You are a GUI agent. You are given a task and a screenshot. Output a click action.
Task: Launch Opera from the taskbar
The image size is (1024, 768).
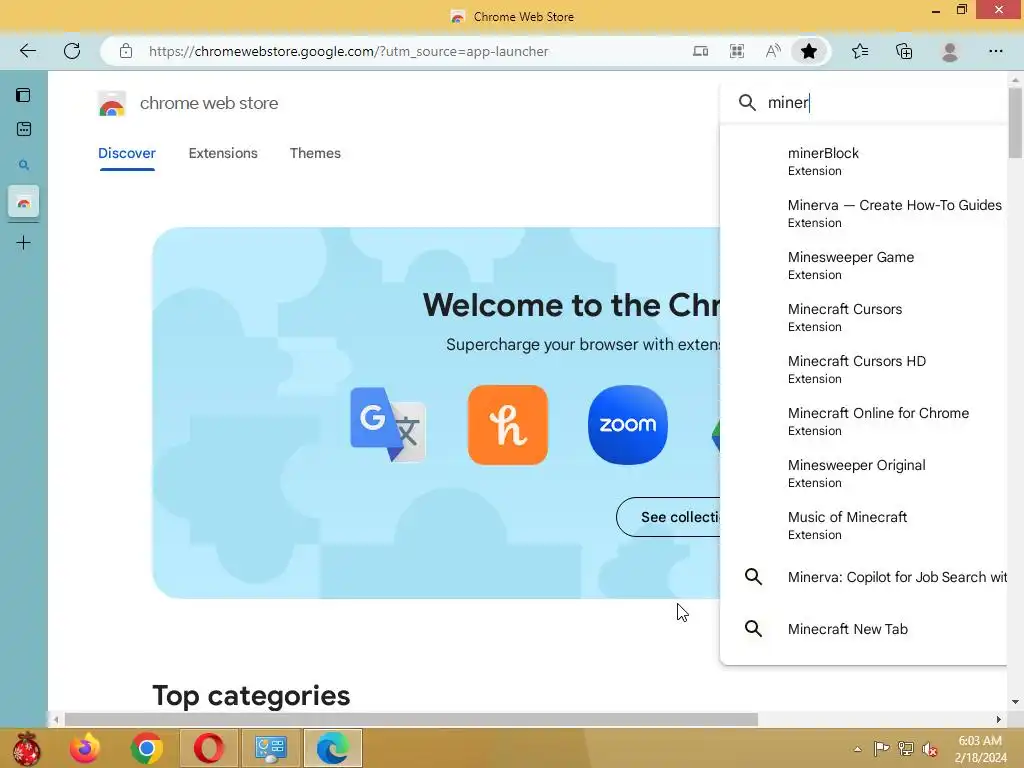click(x=208, y=748)
